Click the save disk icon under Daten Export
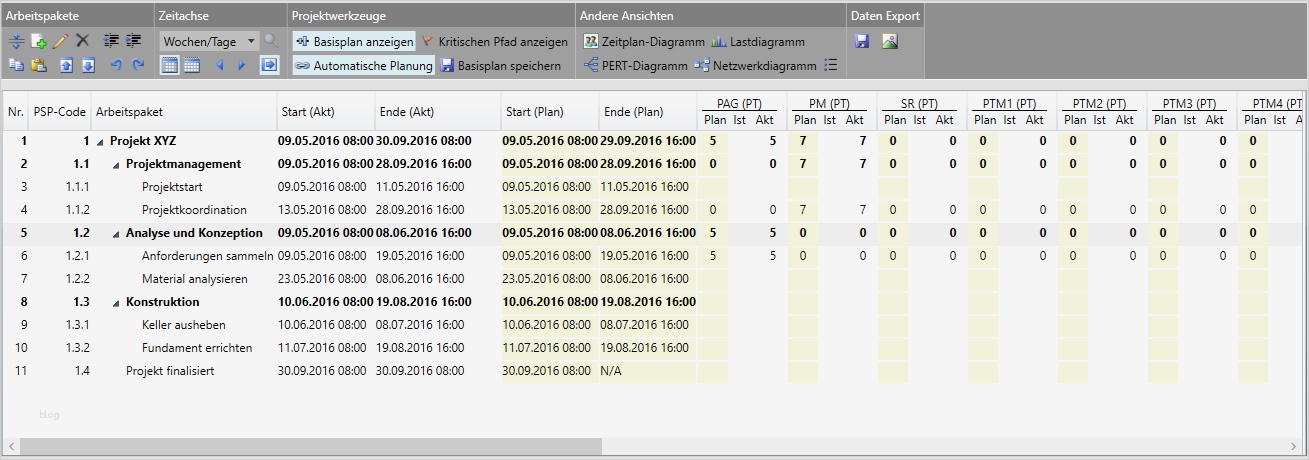 click(x=862, y=42)
